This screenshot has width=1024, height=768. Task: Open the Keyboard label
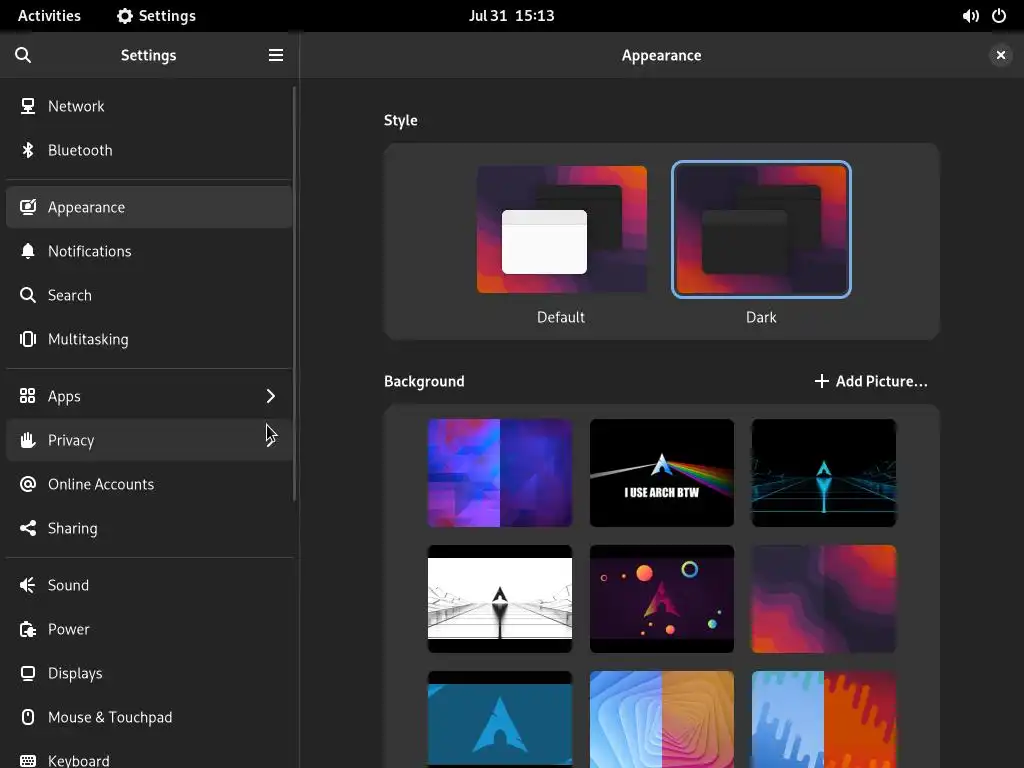point(78,761)
